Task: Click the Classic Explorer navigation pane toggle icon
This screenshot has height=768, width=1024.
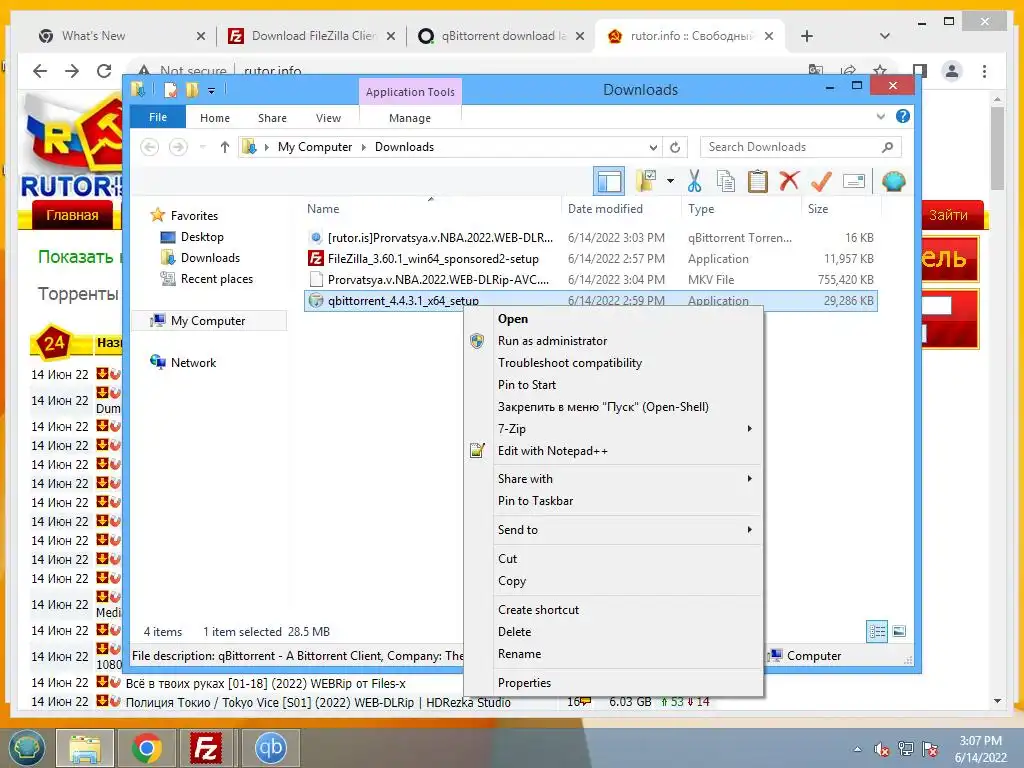Action: point(609,181)
